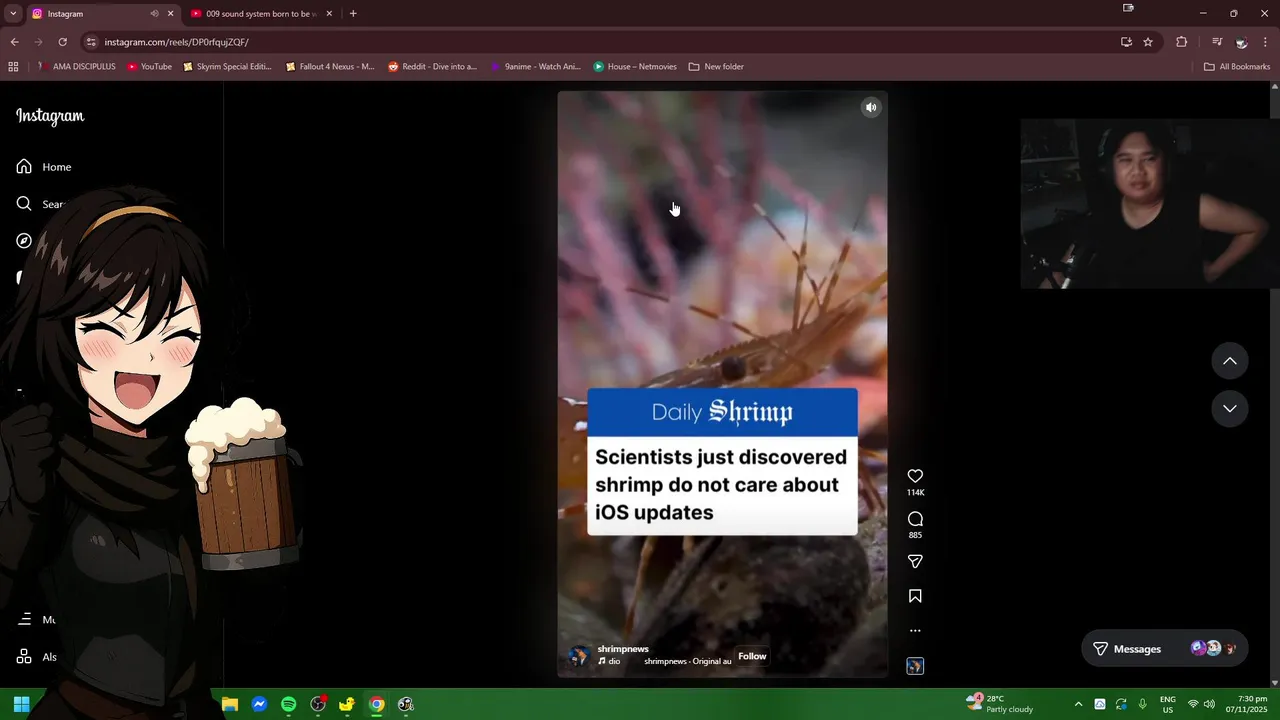Open Spotify from the taskbar
Viewport: 1280px width, 720px height.
[288, 704]
